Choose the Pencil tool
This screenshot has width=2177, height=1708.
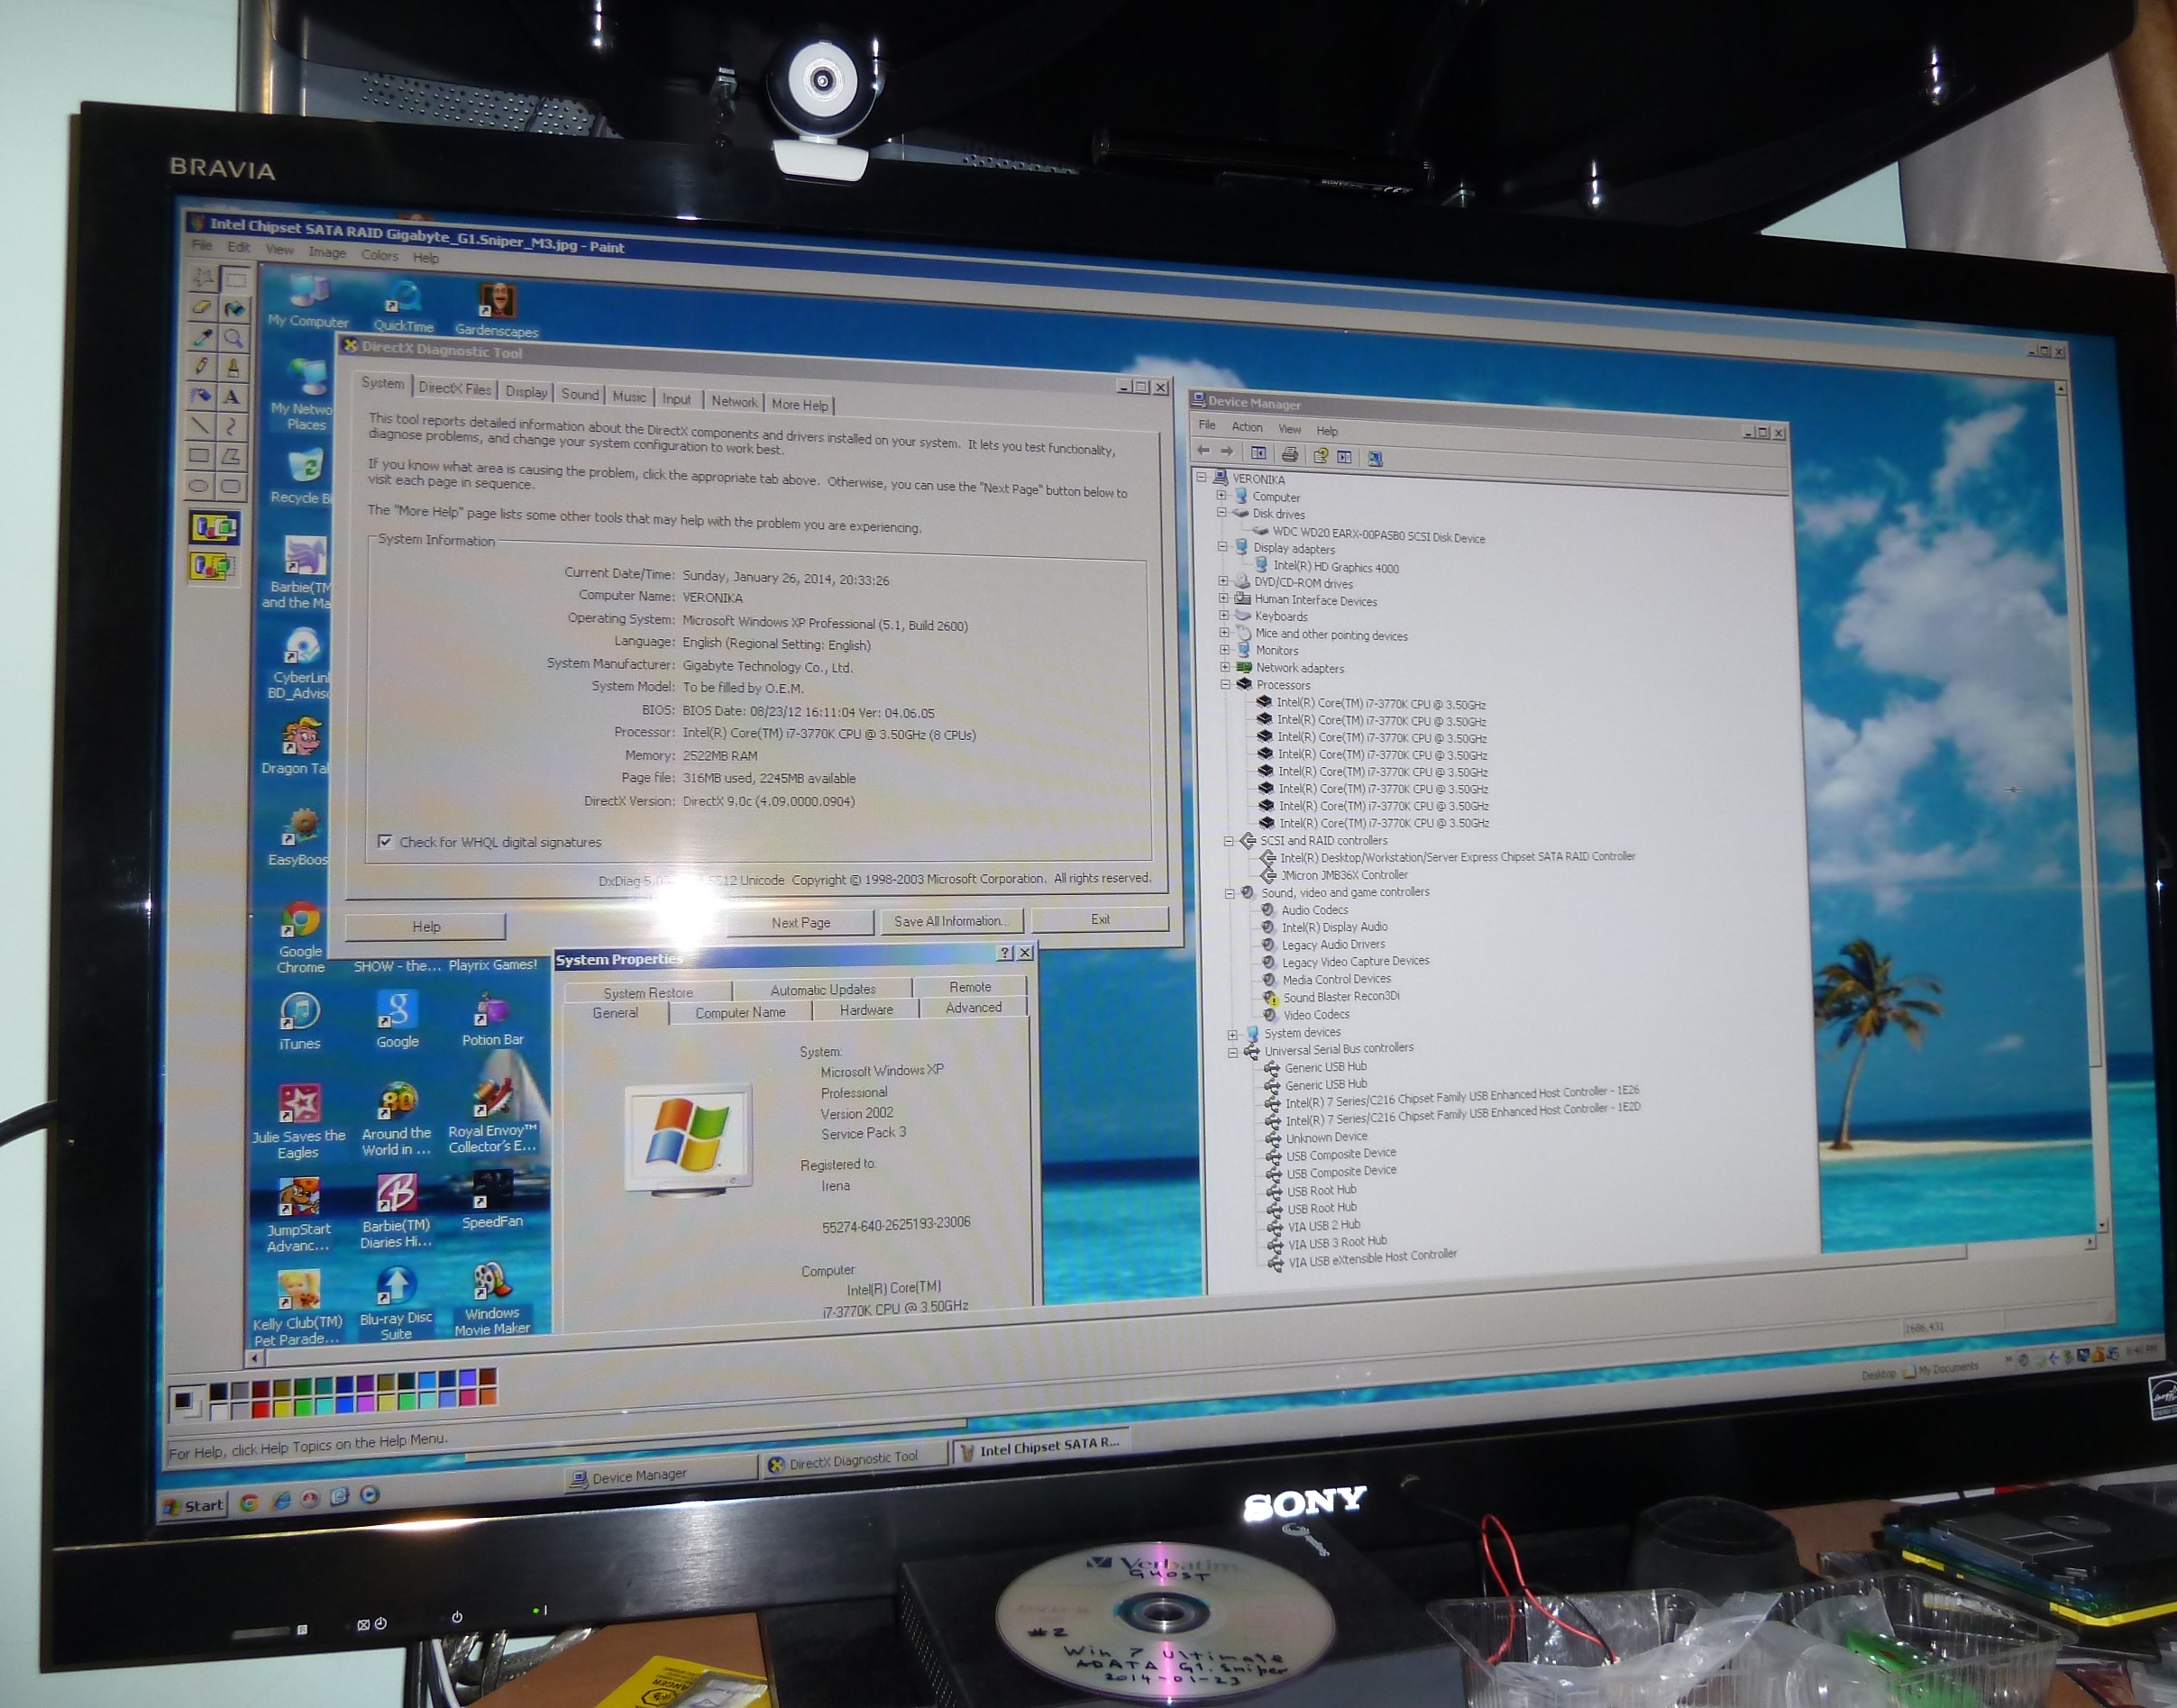tap(201, 366)
